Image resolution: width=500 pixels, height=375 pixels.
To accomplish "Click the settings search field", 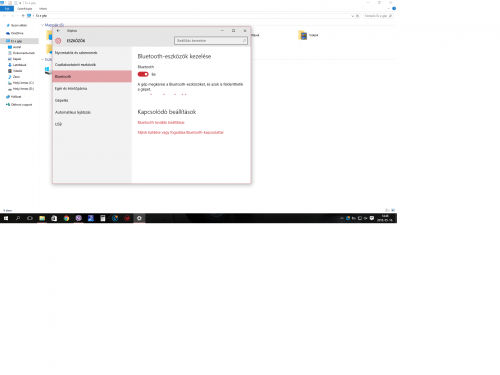I will [x=211, y=40].
